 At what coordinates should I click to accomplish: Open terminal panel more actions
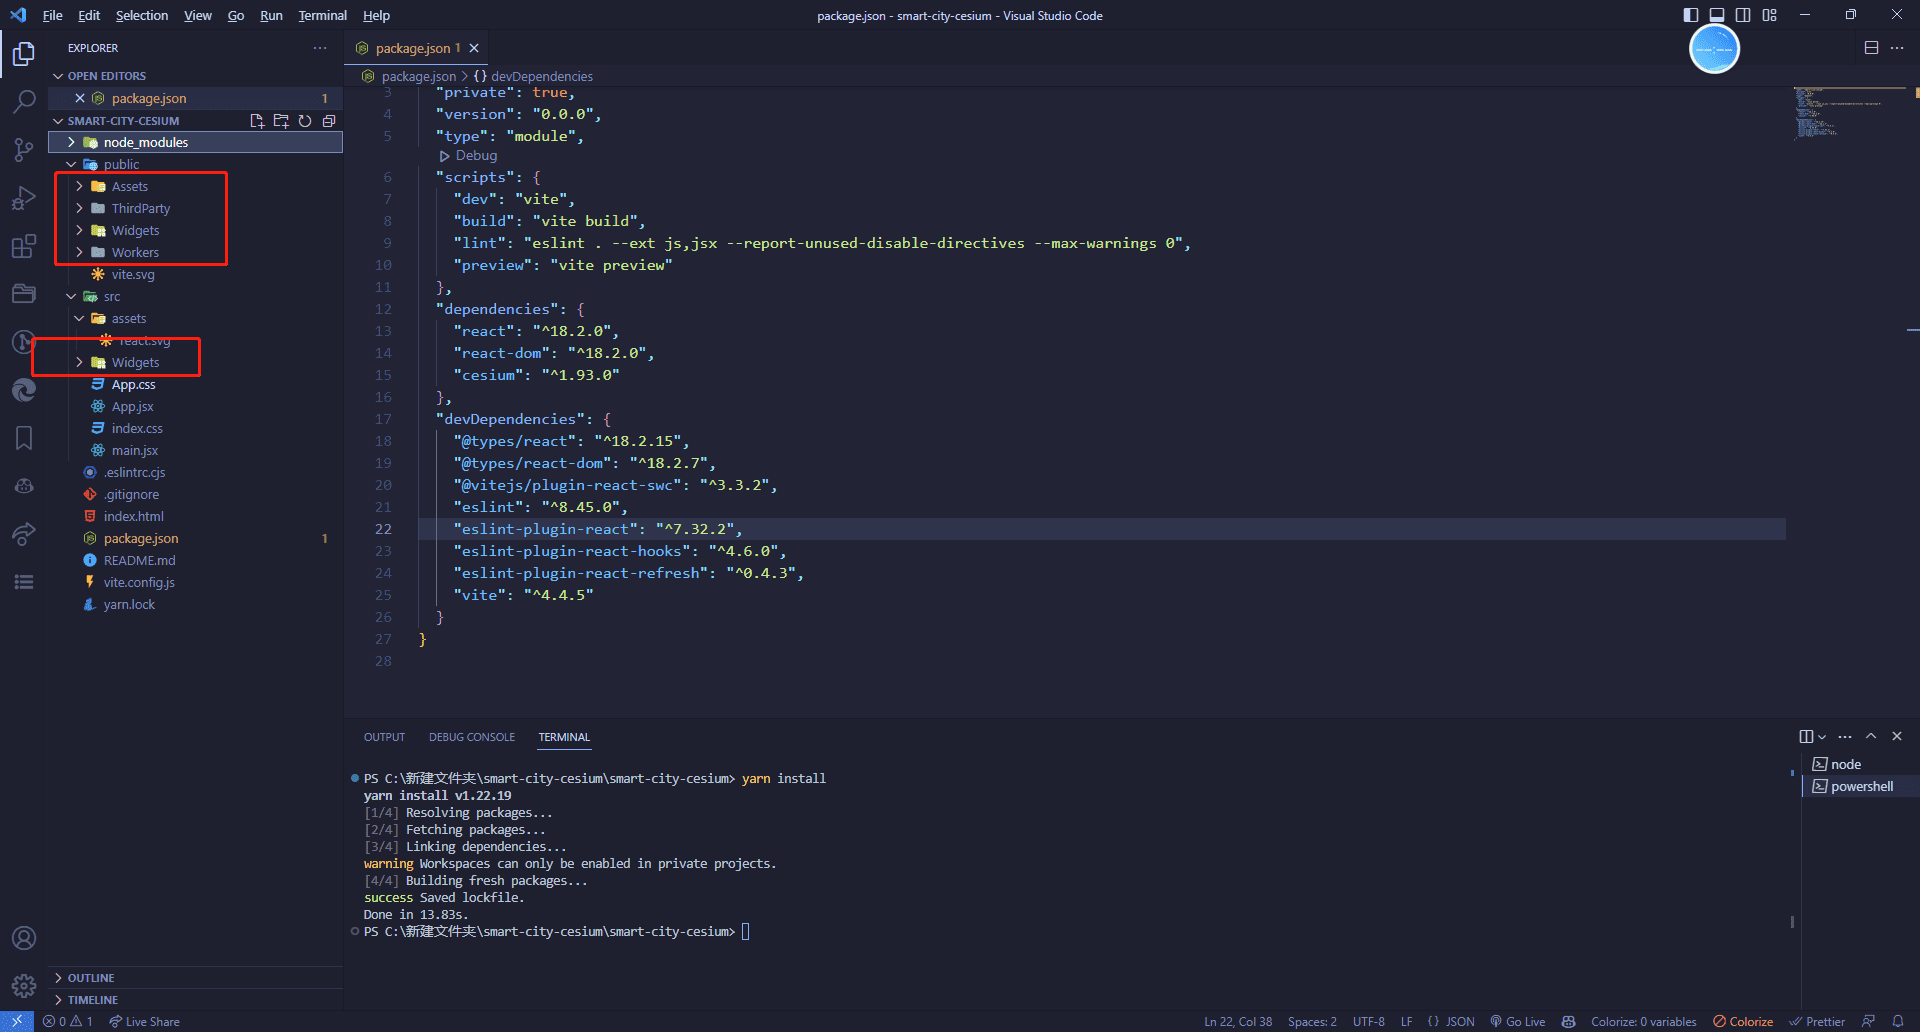1845,737
